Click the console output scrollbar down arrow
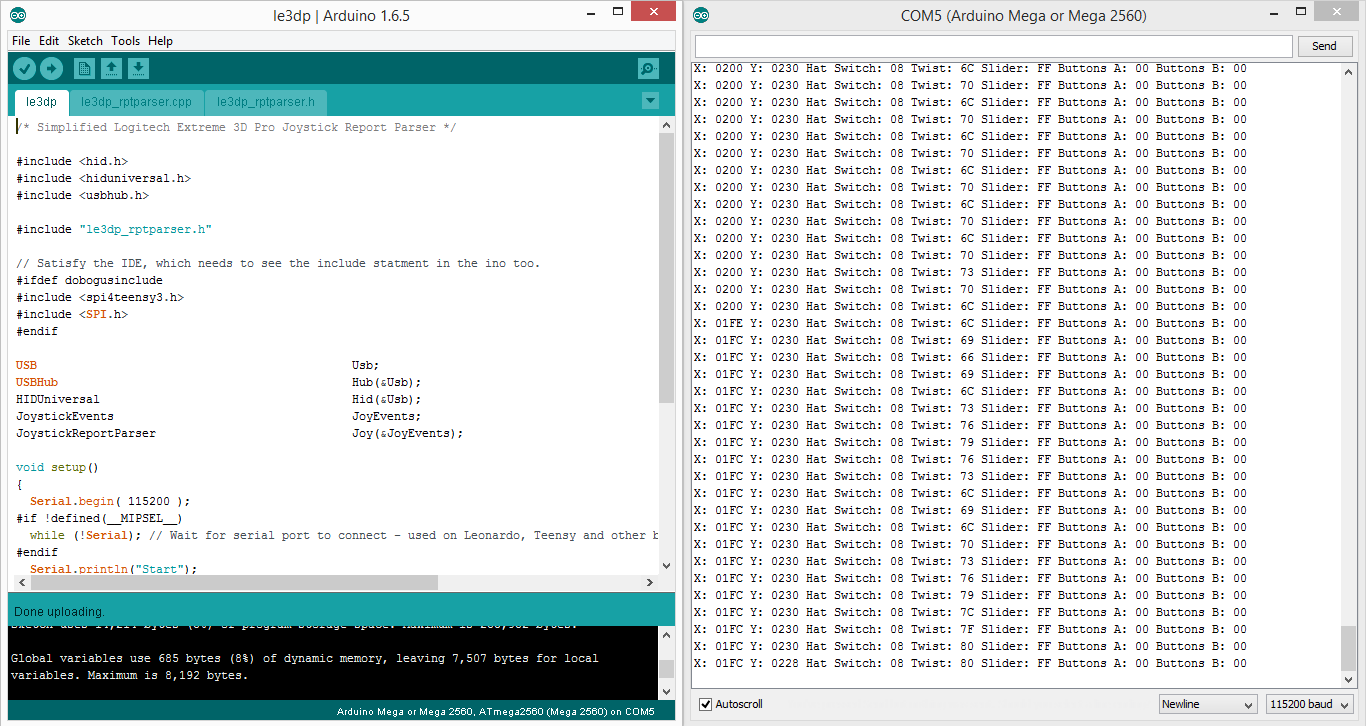The width and height of the screenshot is (1366, 726). click(x=667, y=691)
